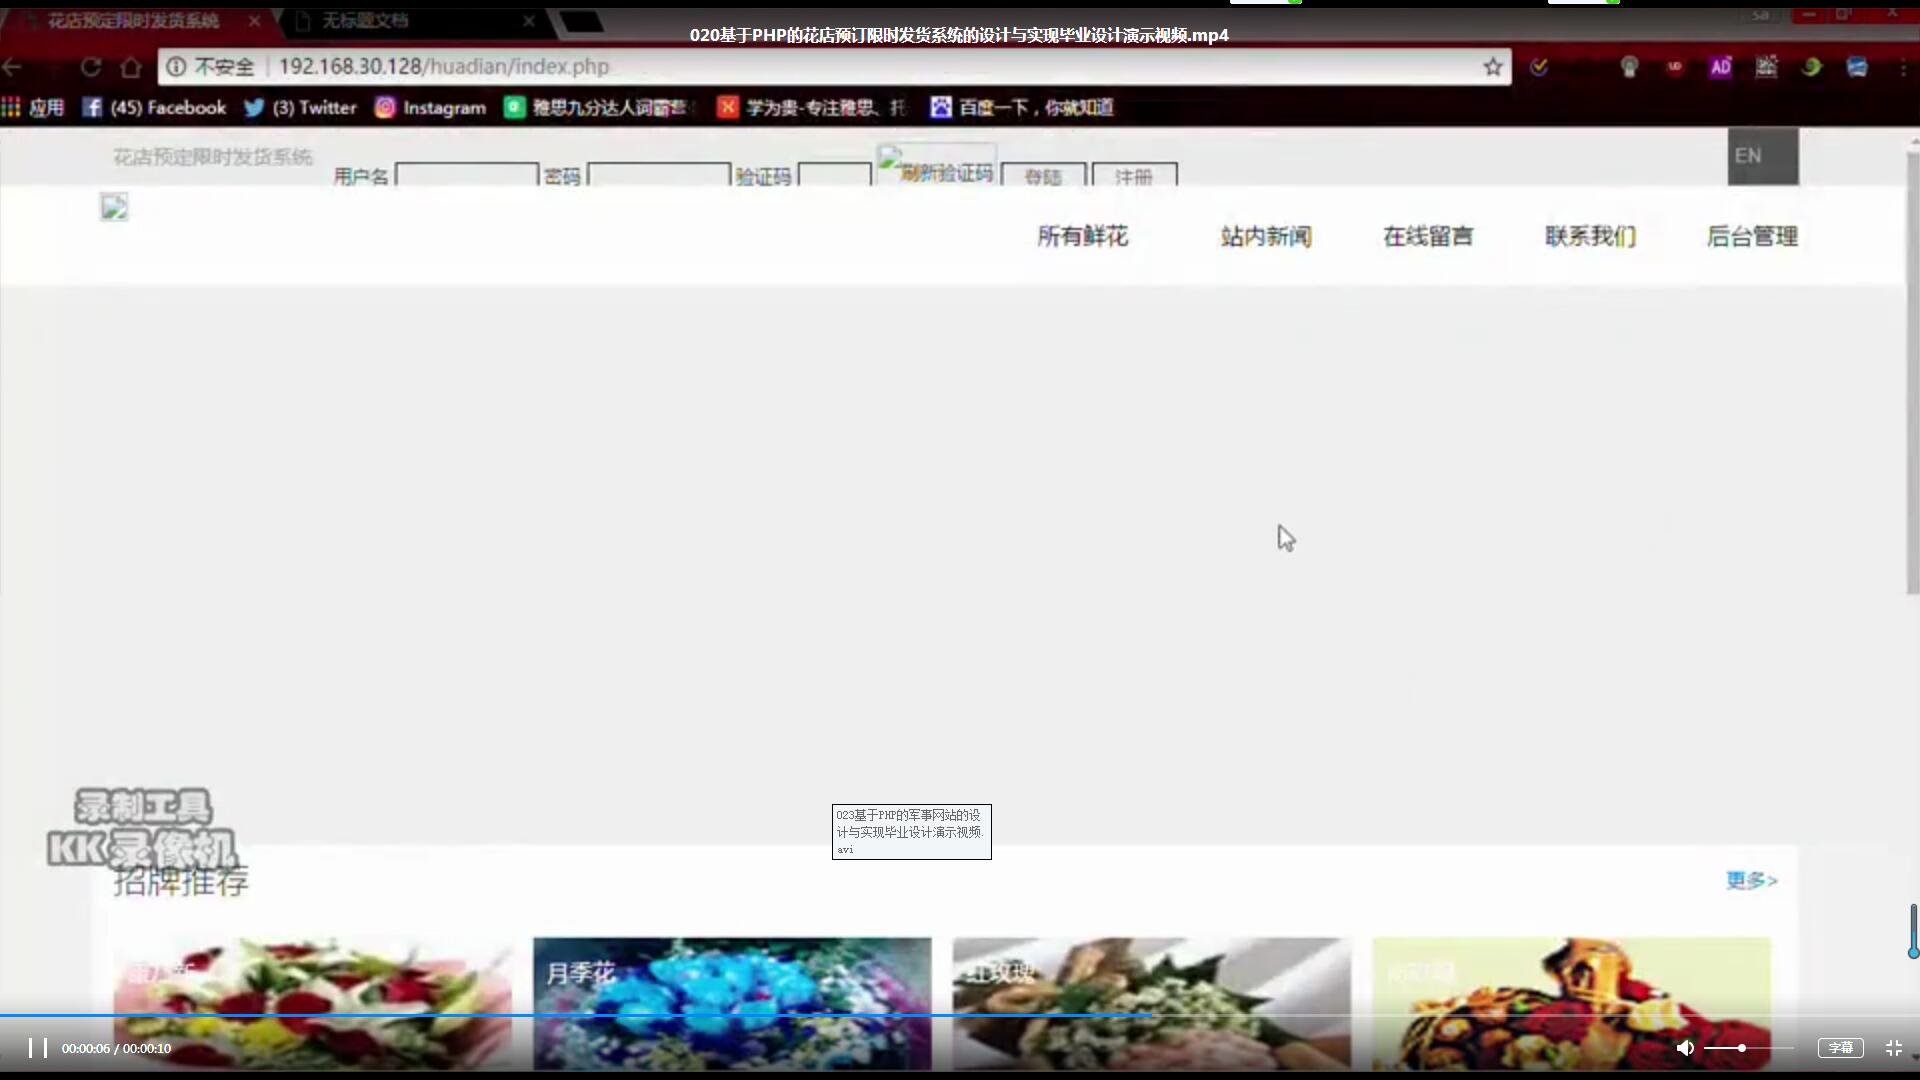
Task: Open the browser three-dot menu
Action: tap(1903, 67)
